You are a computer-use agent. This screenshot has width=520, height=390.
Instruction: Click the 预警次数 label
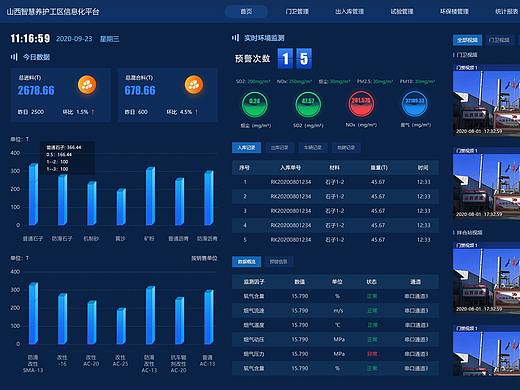coord(252,59)
